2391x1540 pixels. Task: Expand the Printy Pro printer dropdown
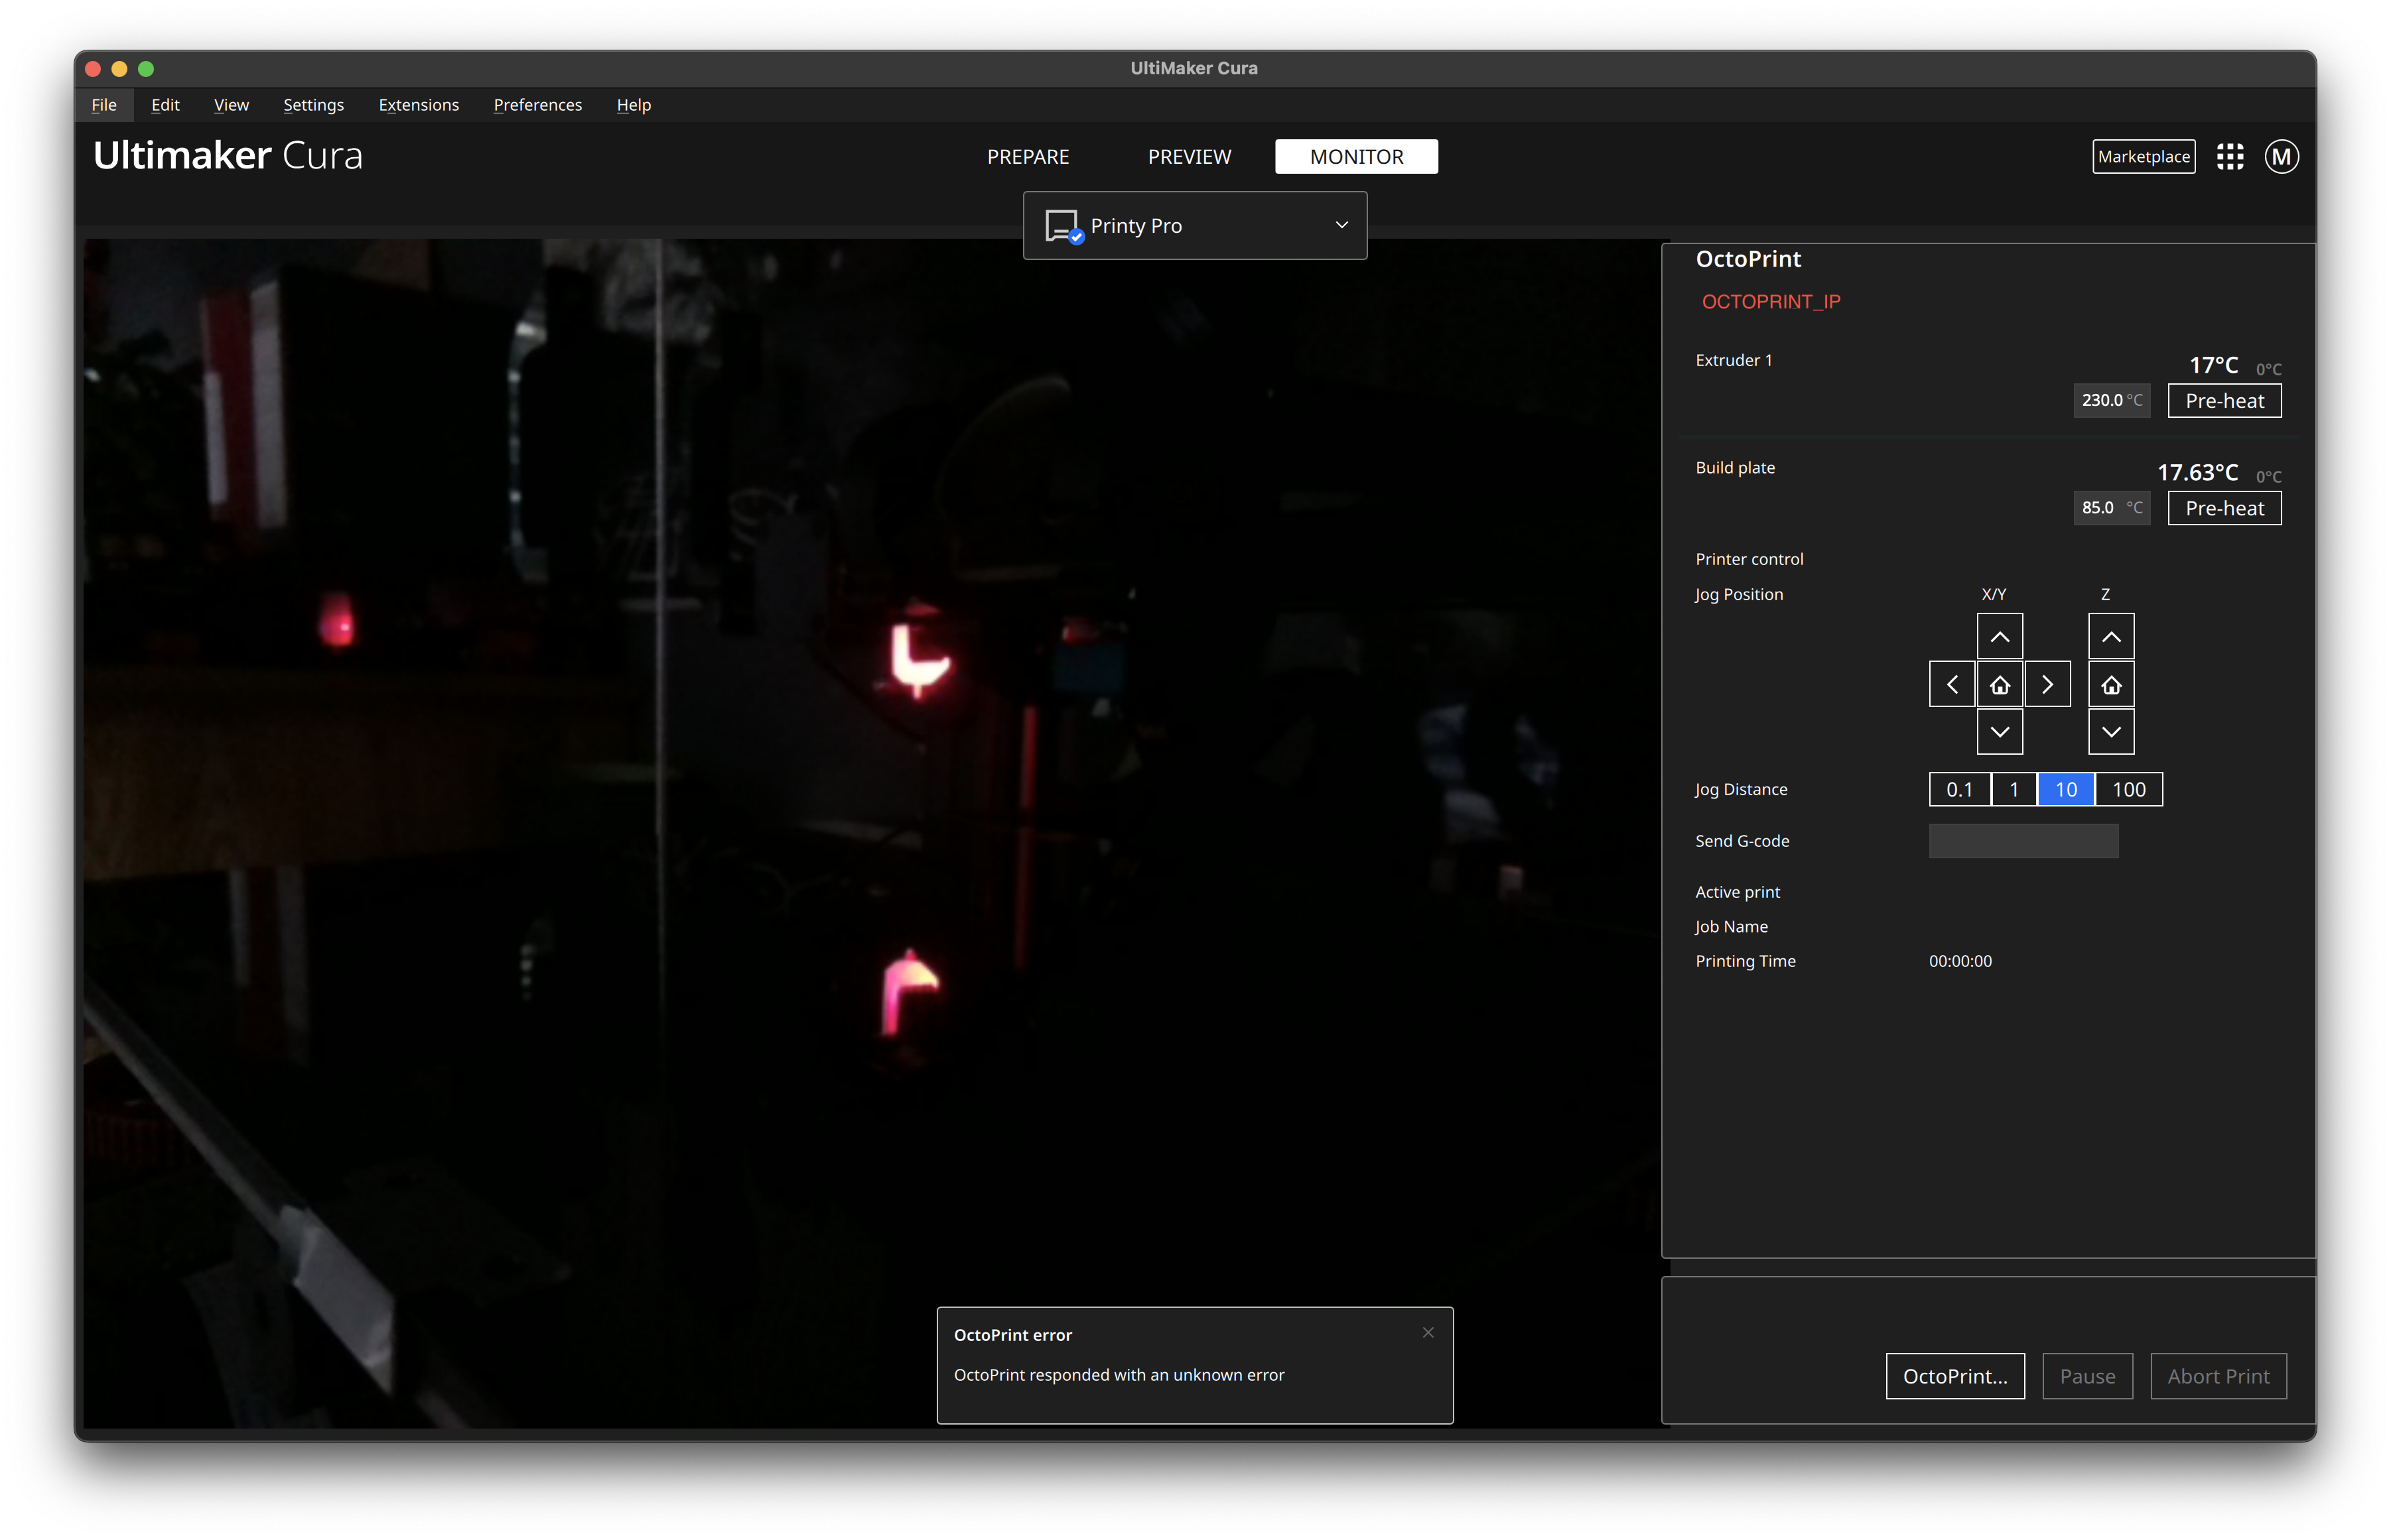pyautogui.click(x=1341, y=225)
